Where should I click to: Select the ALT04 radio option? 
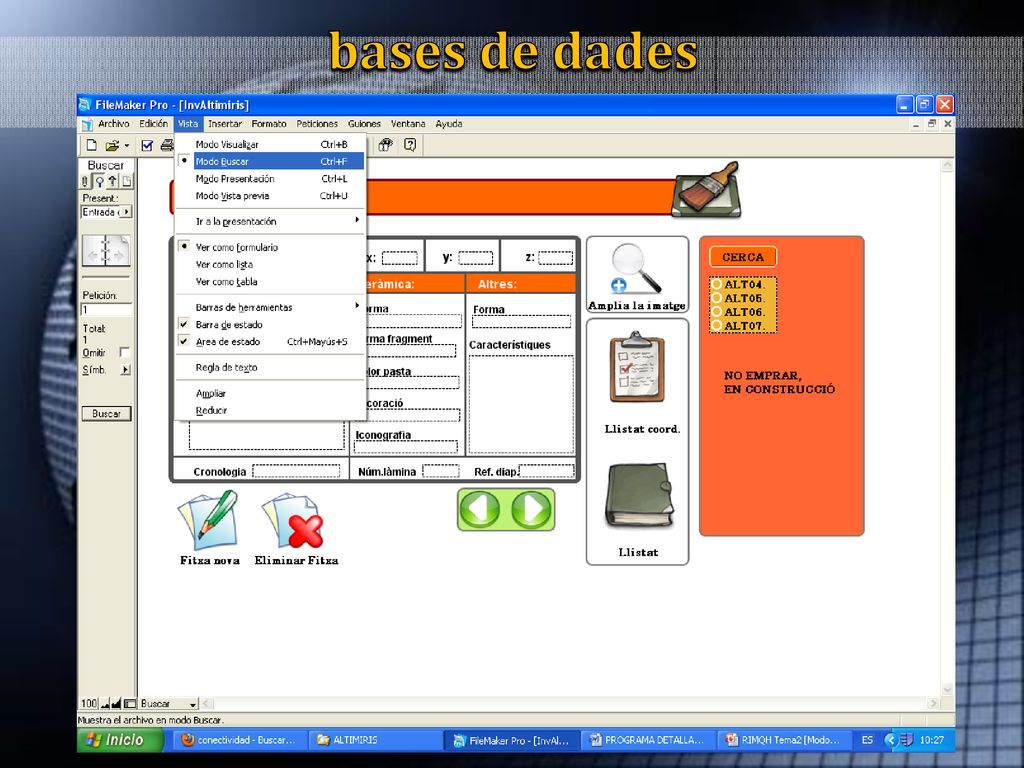pos(716,284)
